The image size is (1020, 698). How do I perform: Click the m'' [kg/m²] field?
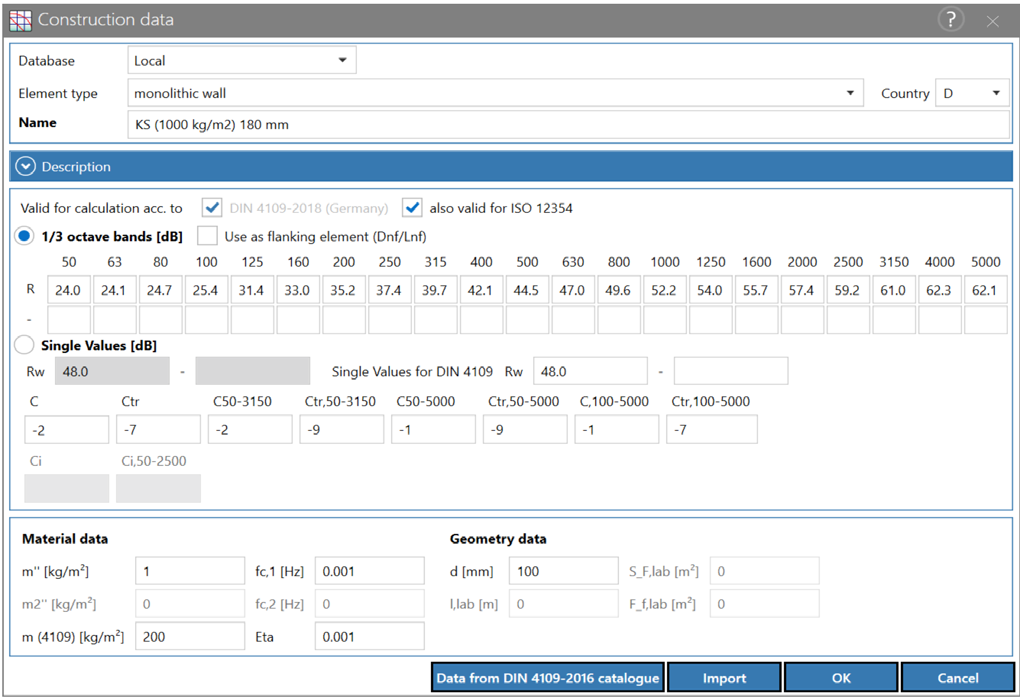190,571
